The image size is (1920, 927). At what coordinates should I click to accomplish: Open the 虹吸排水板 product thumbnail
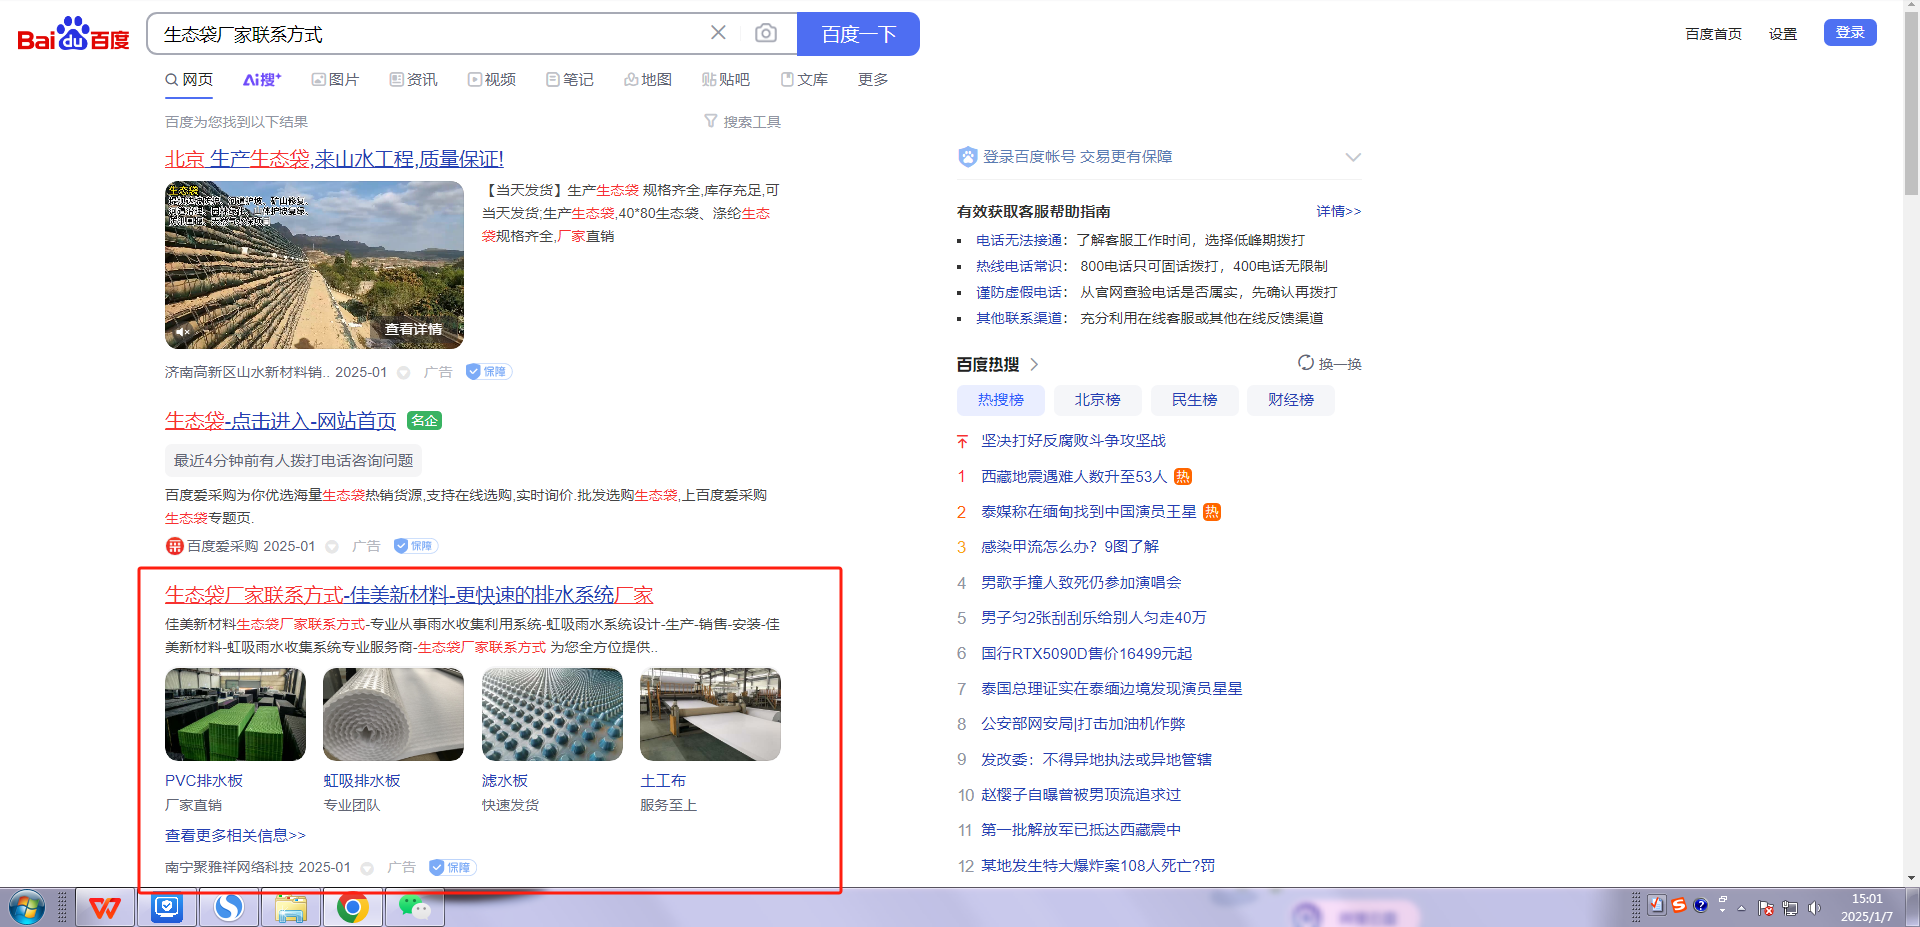(x=393, y=714)
